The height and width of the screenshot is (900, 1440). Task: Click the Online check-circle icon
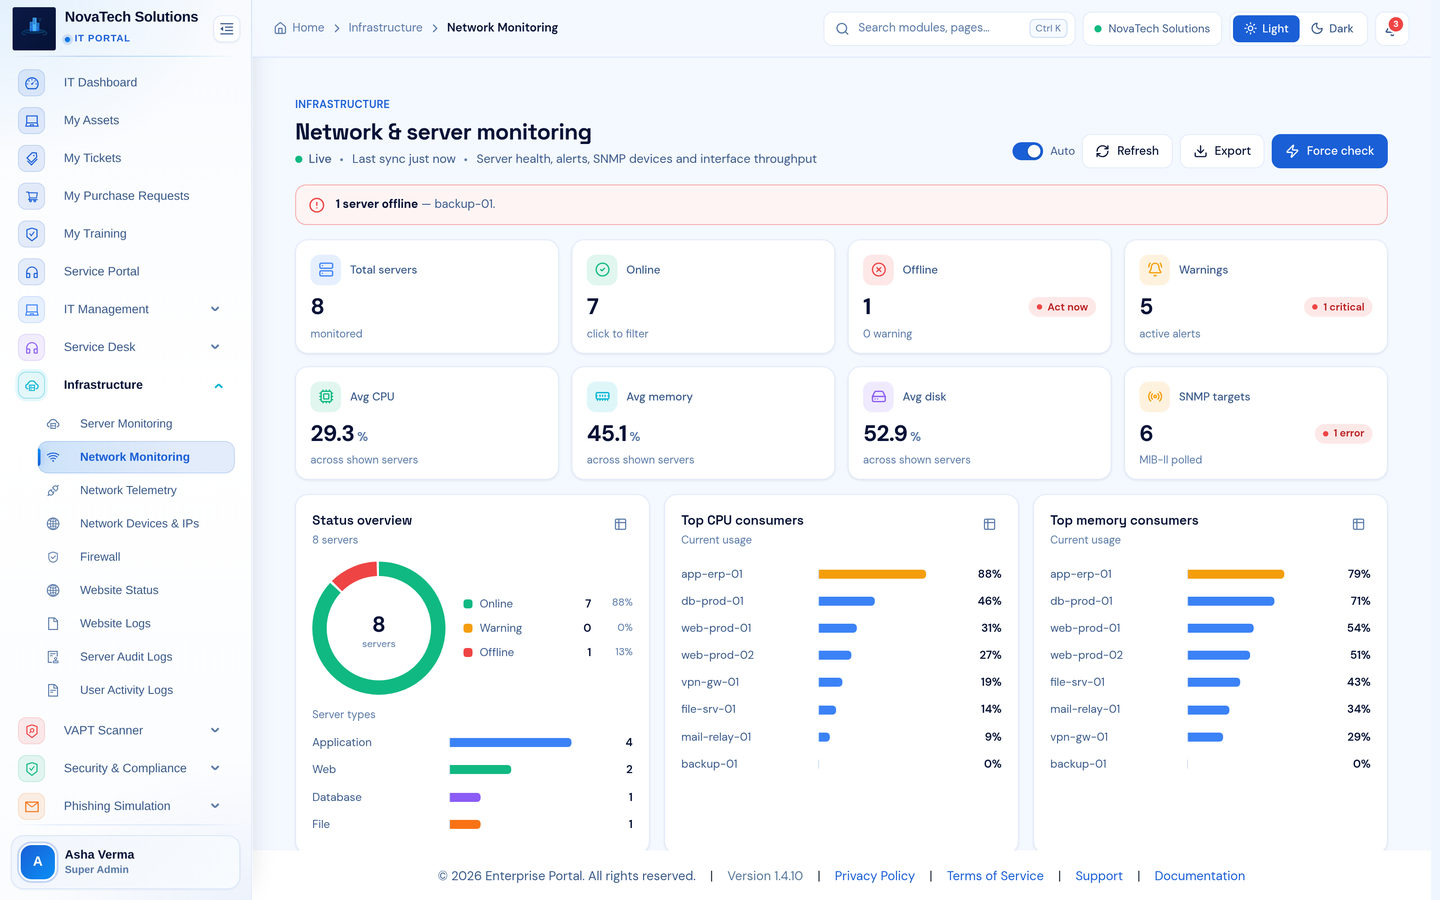602,270
